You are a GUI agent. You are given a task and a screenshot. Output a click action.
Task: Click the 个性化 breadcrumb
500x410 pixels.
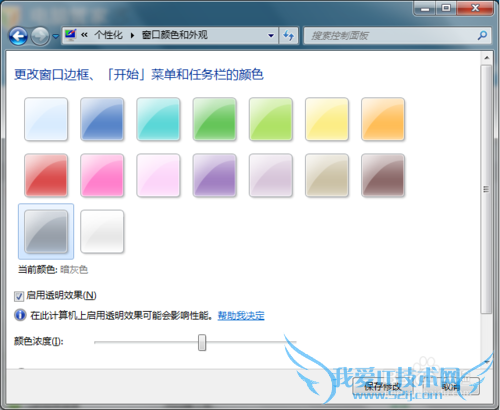click(x=109, y=35)
